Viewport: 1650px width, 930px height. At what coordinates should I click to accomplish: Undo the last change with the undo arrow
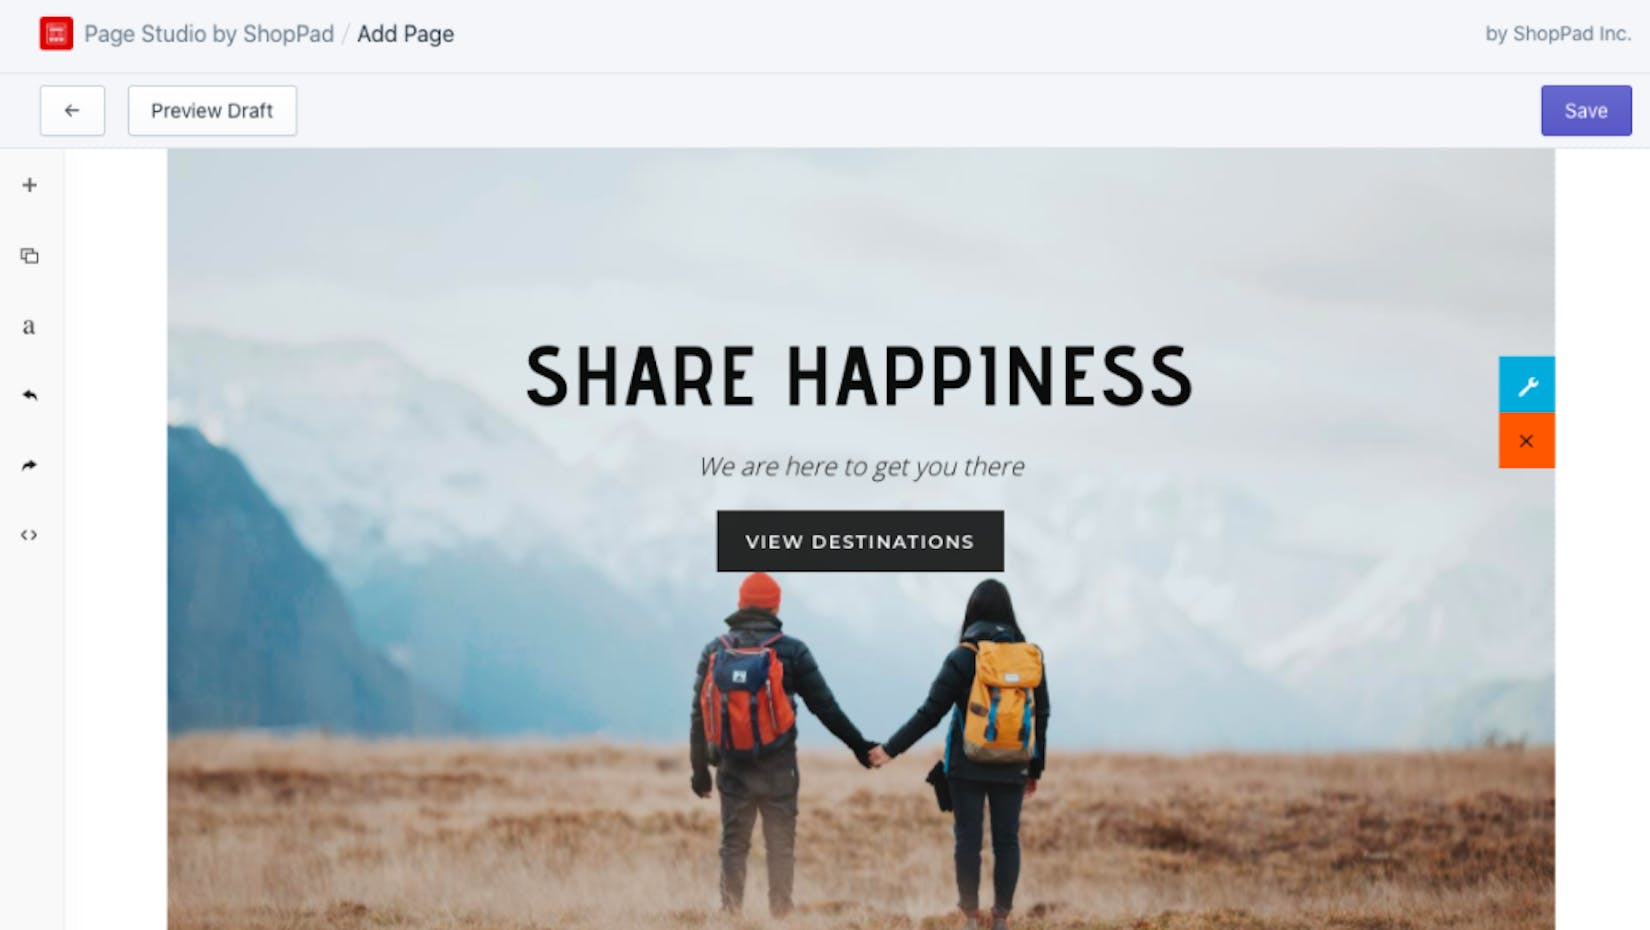point(29,395)
